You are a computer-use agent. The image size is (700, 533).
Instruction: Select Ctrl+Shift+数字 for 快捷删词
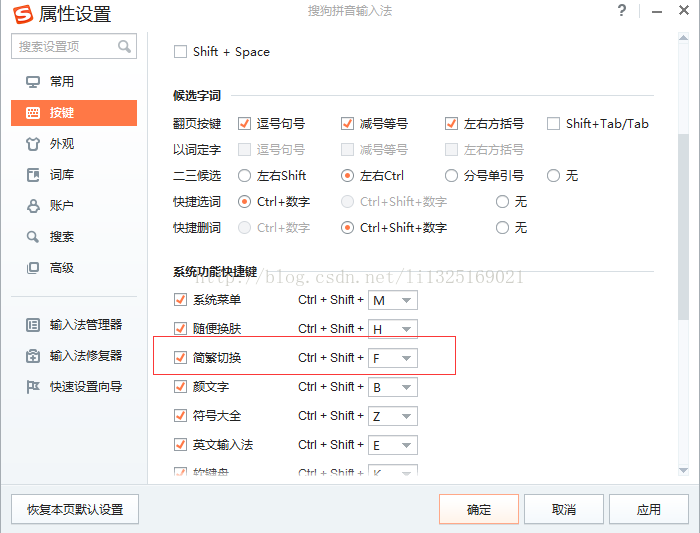pos(347,228)
